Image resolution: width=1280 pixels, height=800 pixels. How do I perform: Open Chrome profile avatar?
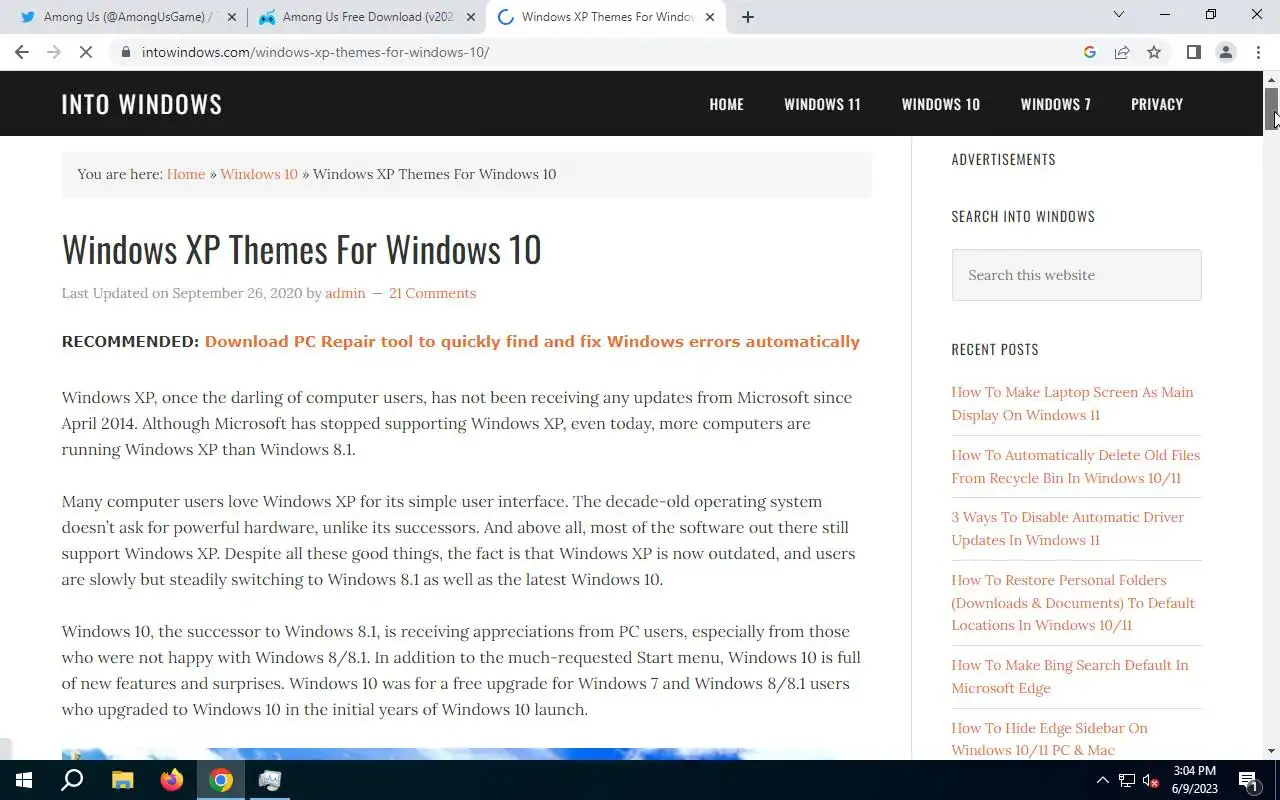[x=1226, y=52]
